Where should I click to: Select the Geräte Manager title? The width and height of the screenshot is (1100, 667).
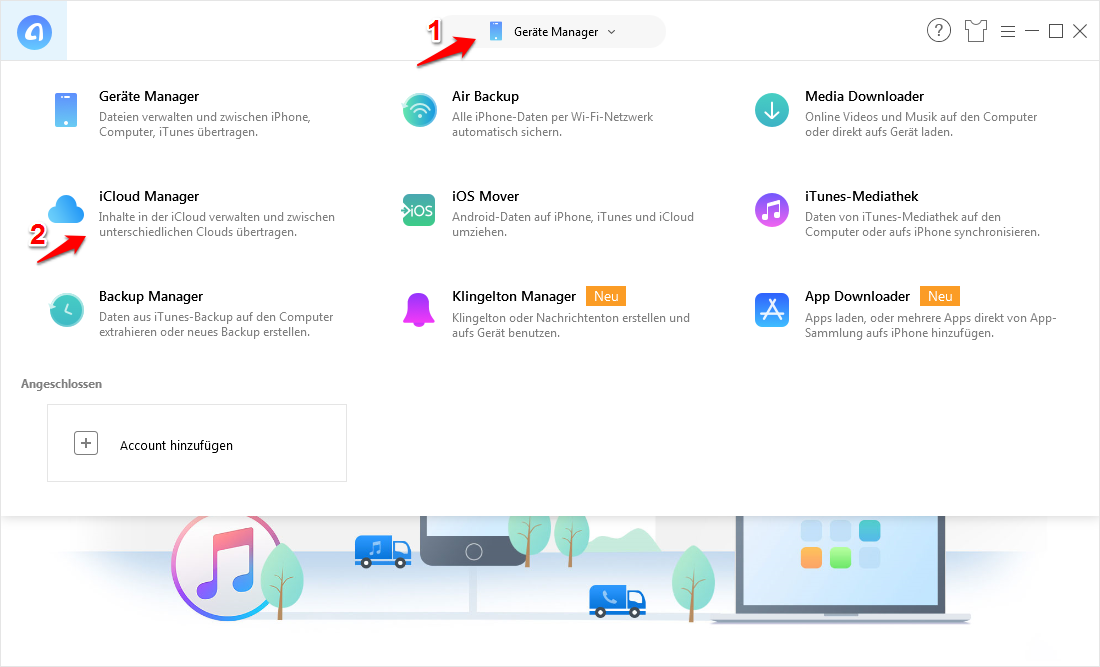tap(149, 96)
